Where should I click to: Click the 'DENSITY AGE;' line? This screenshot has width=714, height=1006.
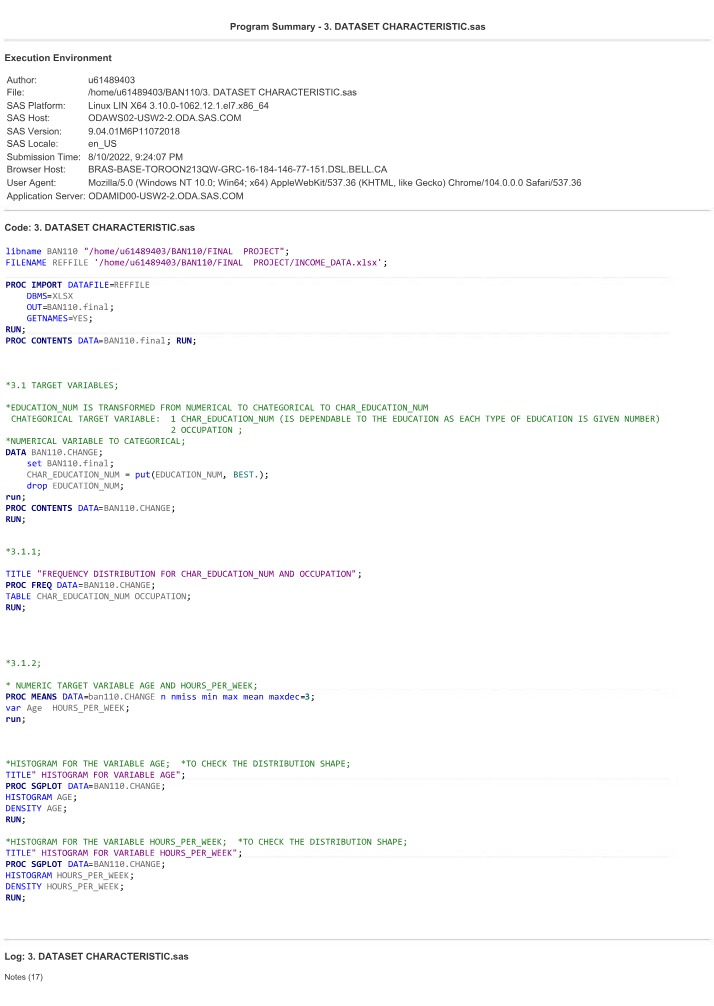[36, 808]
